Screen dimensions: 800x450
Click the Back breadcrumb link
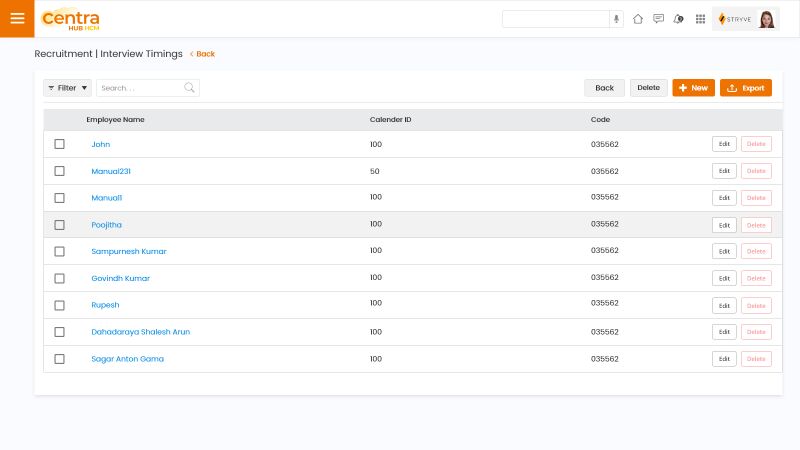coord(202,54)
